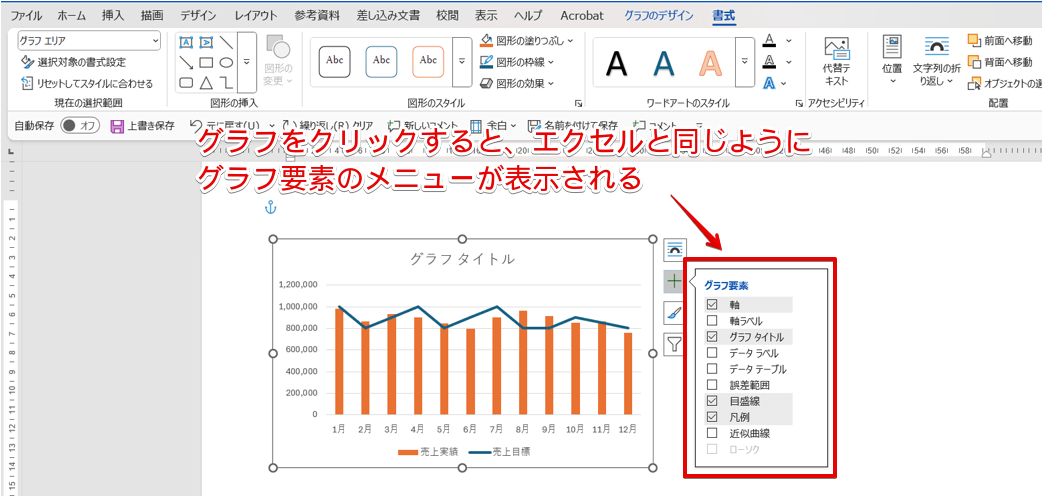Image resolution: width=1045 pixels, height=499 pixels.
Task: Click リセットしてスタイルに合わせる reset icon
Action: tap(26, 83)
